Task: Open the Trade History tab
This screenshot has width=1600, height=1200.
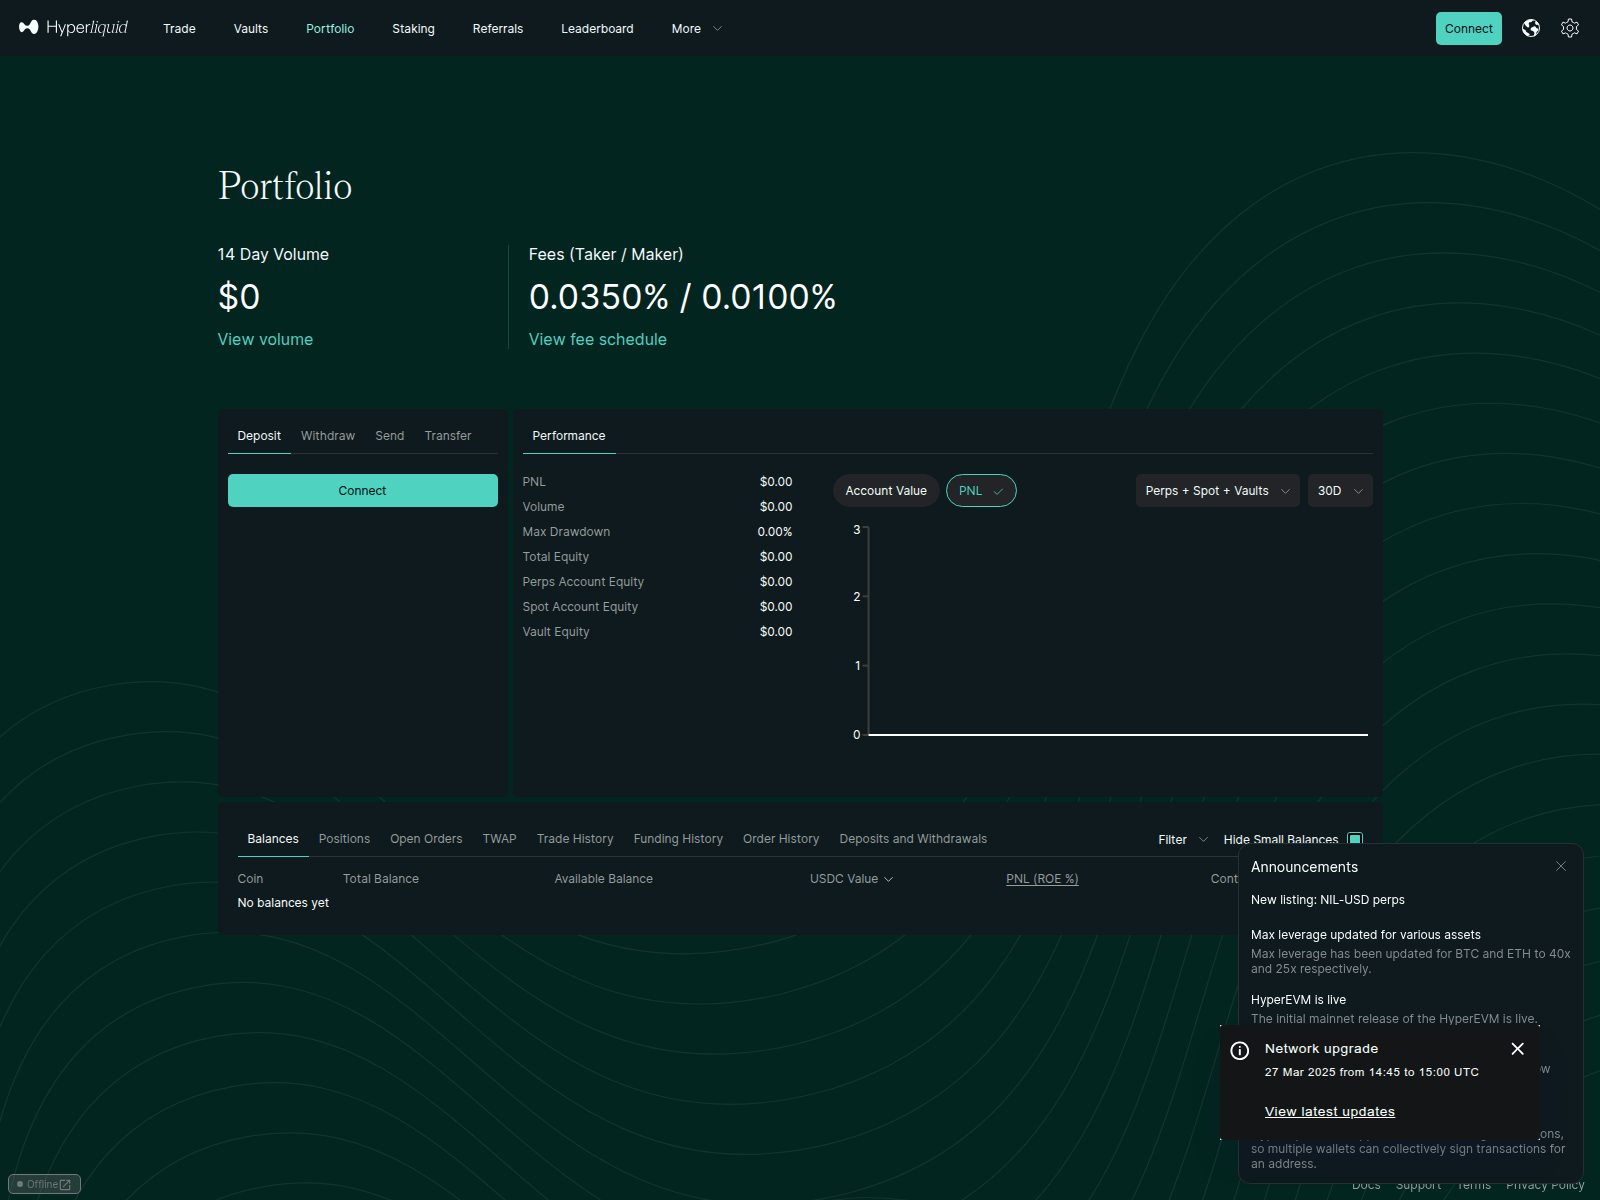Action: click(x=574, y=839)
